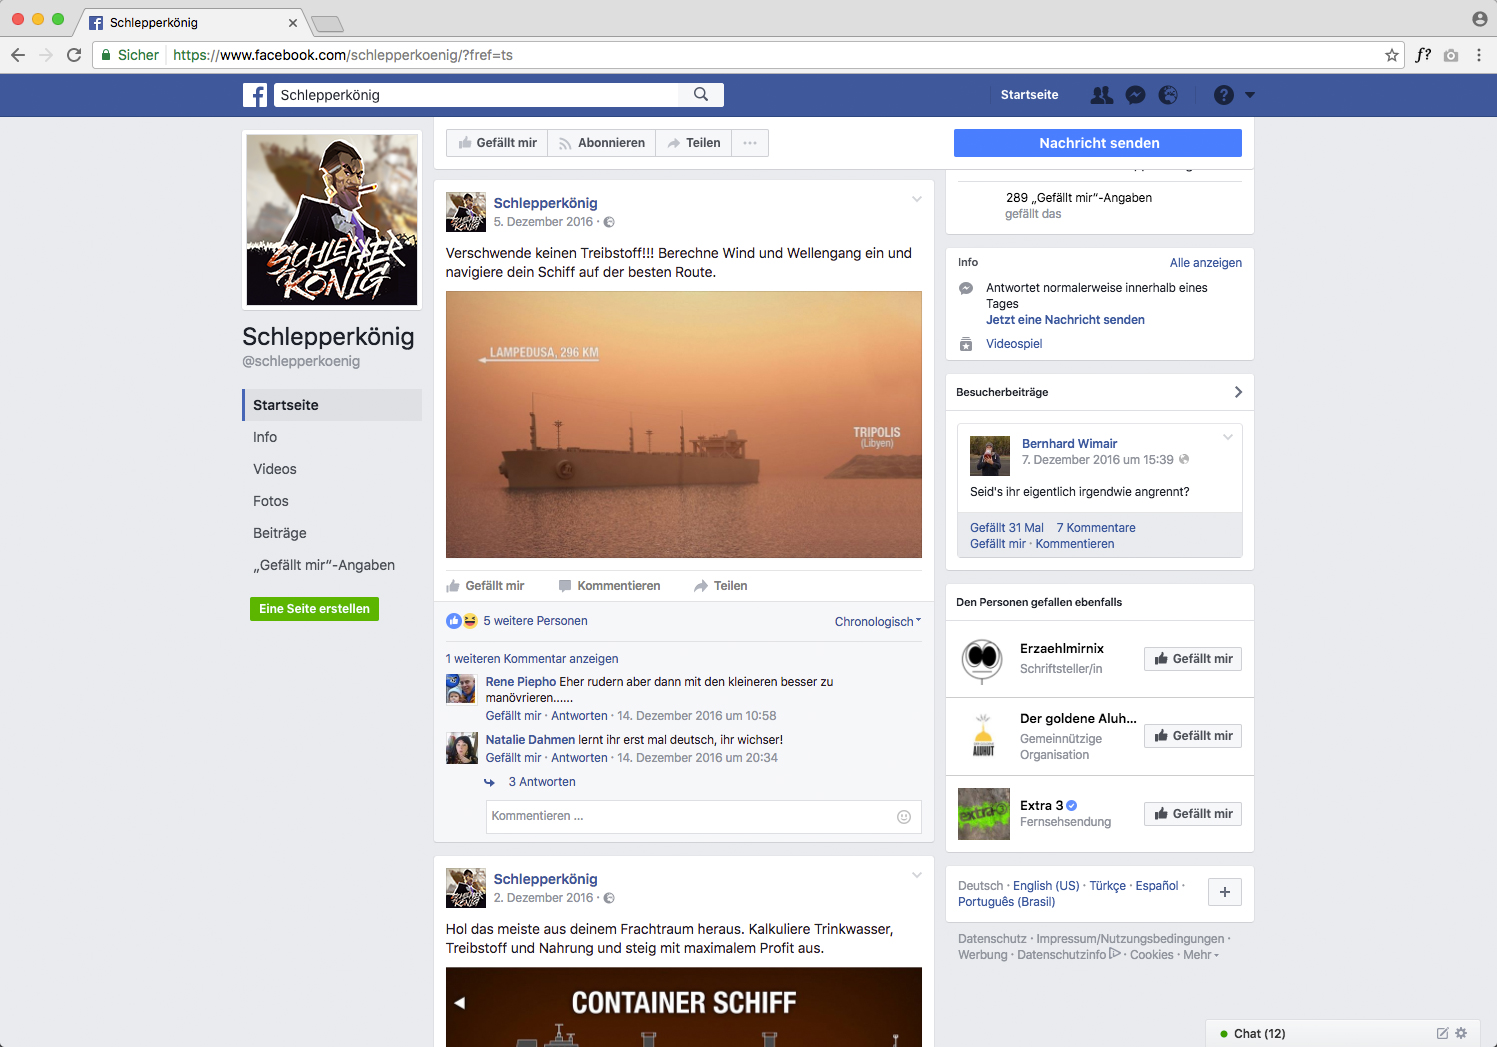Go back with browser back arrow
The image size is (1497, 1047).
tap(18, 55)
